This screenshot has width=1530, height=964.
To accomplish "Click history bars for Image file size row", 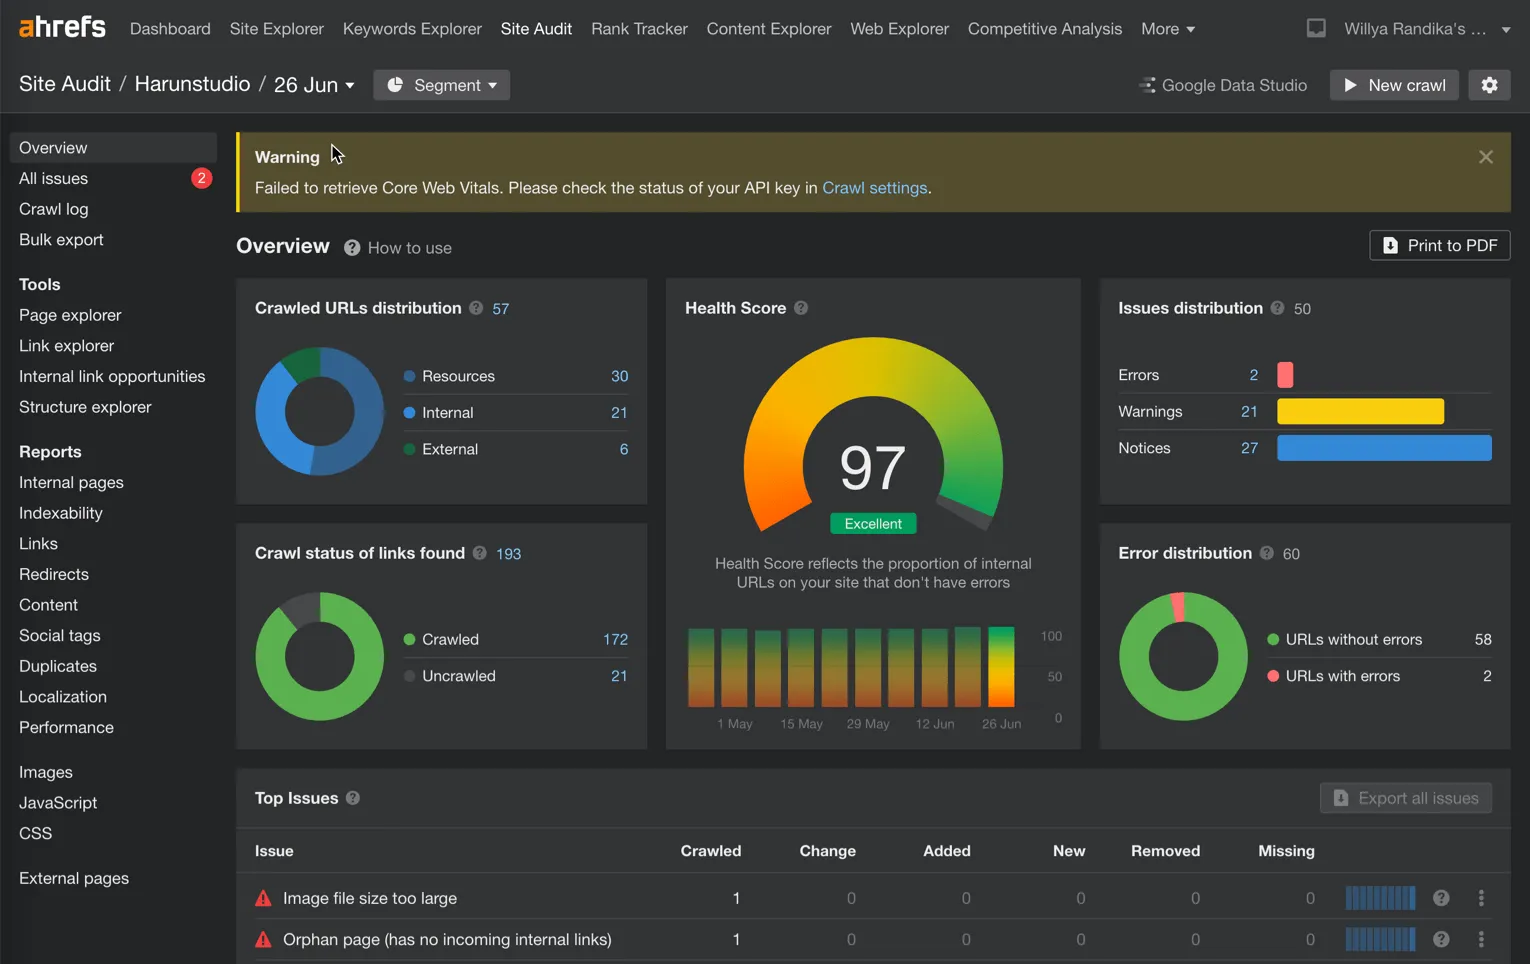I will coord(1380,898).
